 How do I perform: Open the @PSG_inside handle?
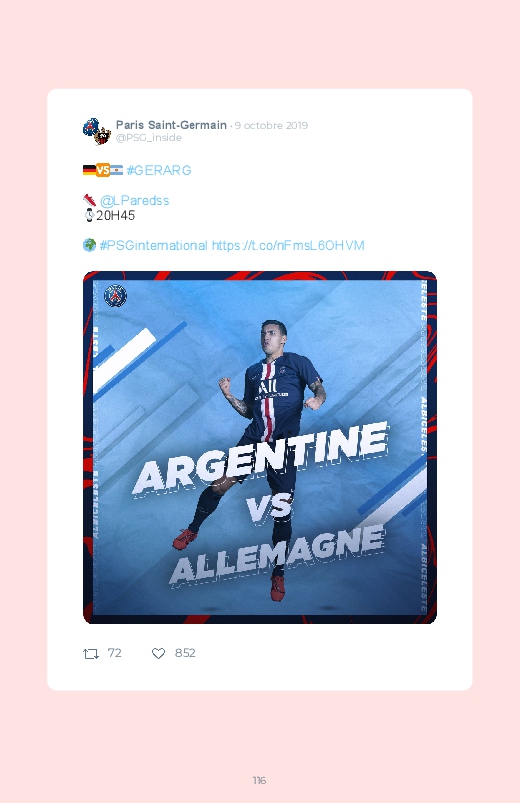click(149, 138)
